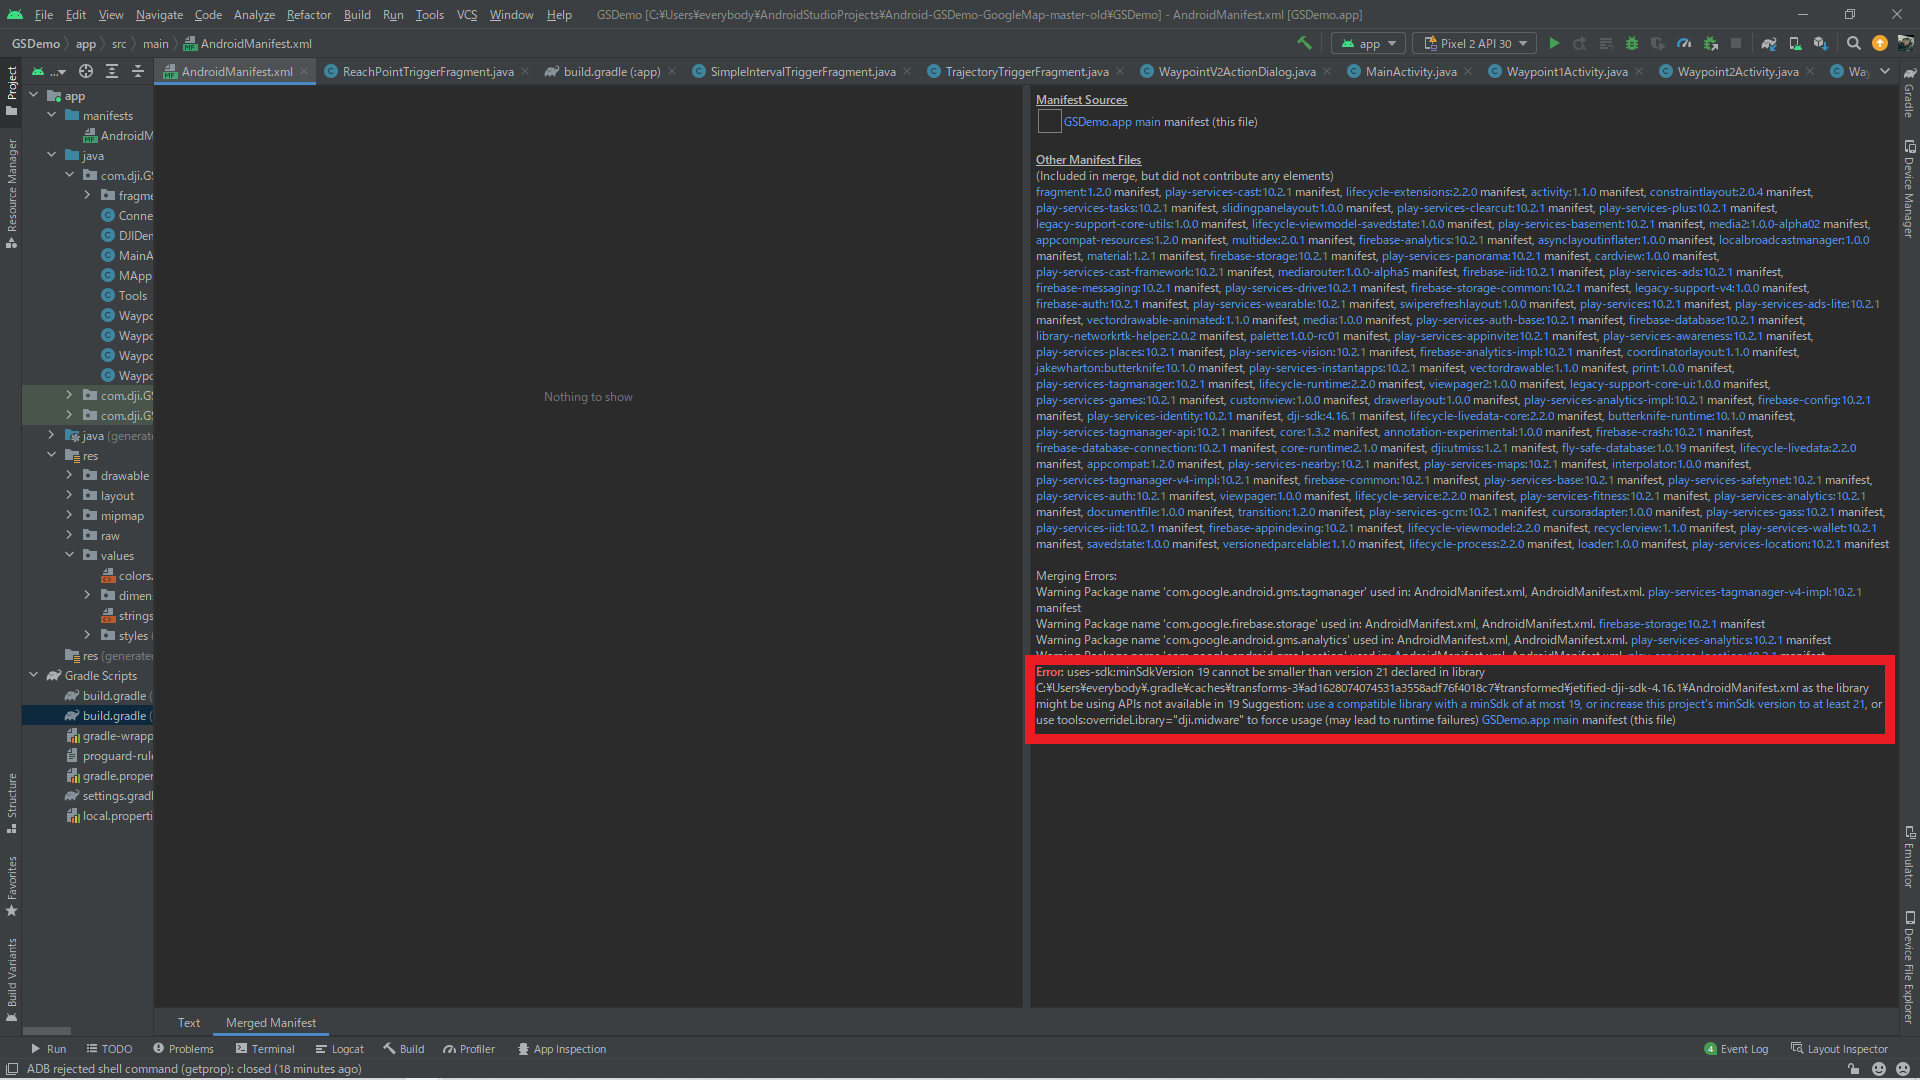
Task: Toggle the Project tool window sidebar button
Action: 11,90
